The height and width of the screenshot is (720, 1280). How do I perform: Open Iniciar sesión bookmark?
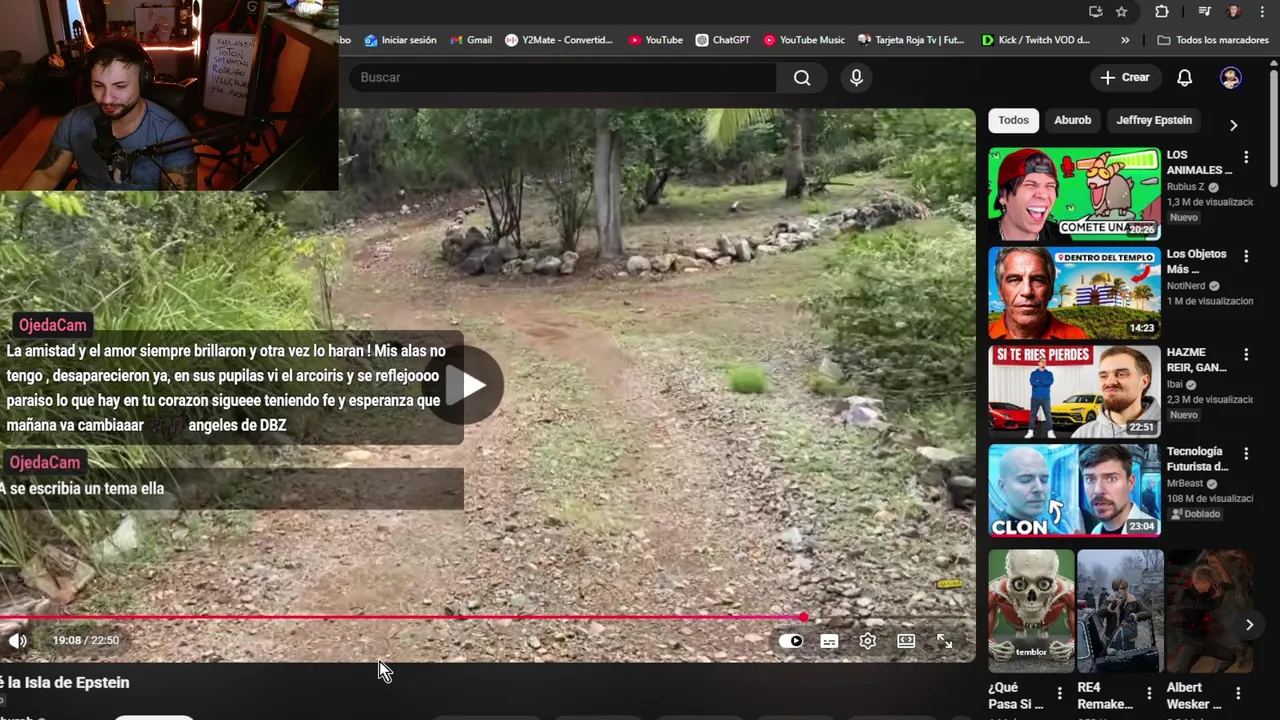point(400,40)
